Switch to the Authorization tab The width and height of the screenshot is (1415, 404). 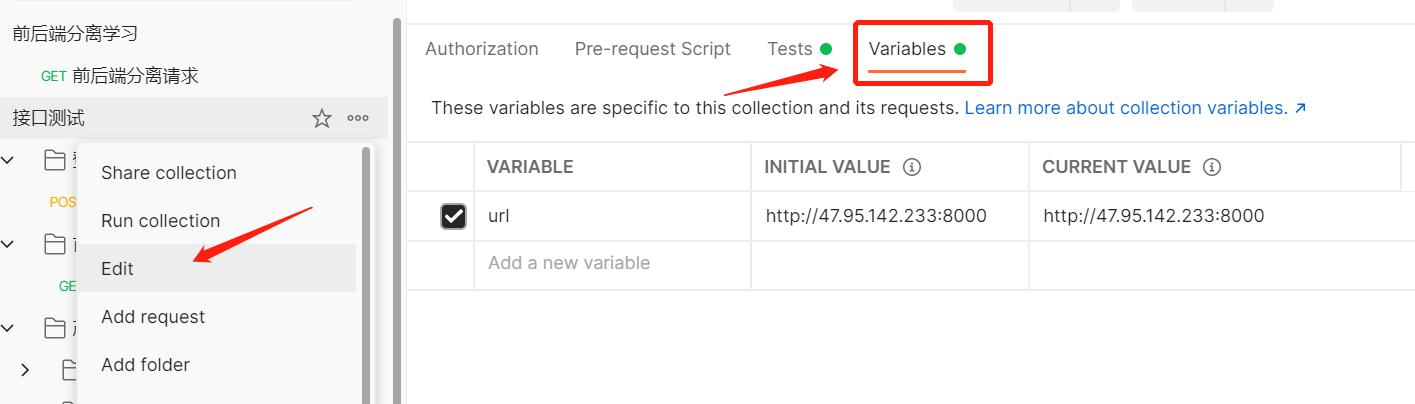coord(481,49)
